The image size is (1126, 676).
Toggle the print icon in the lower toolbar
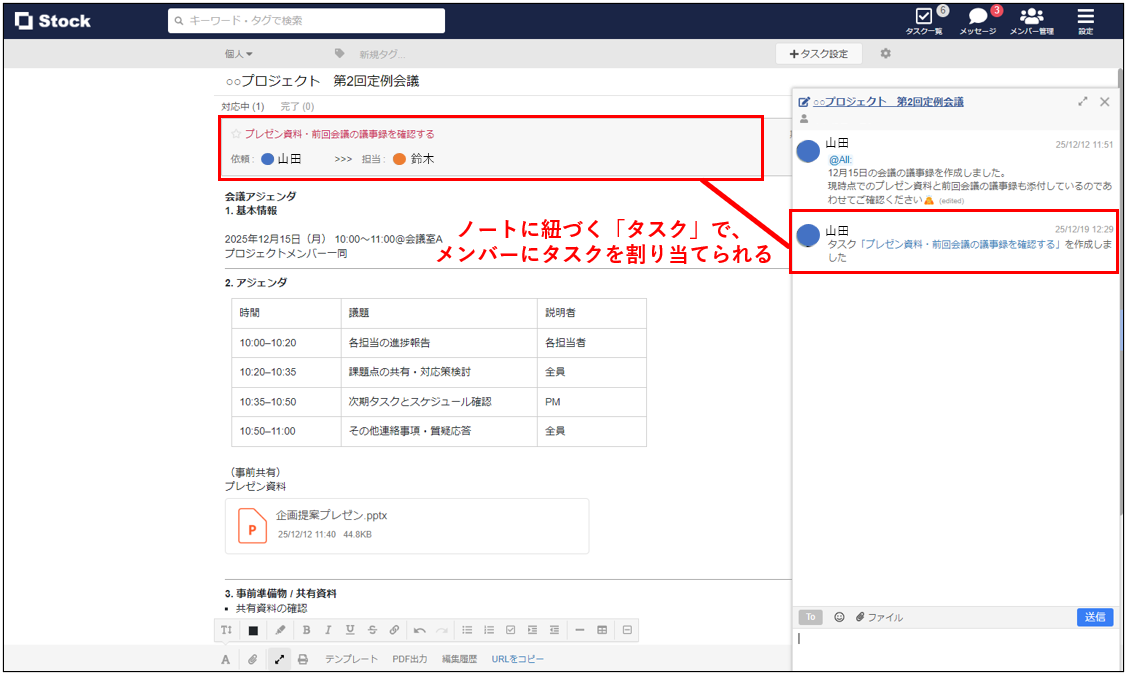(302, 658)
